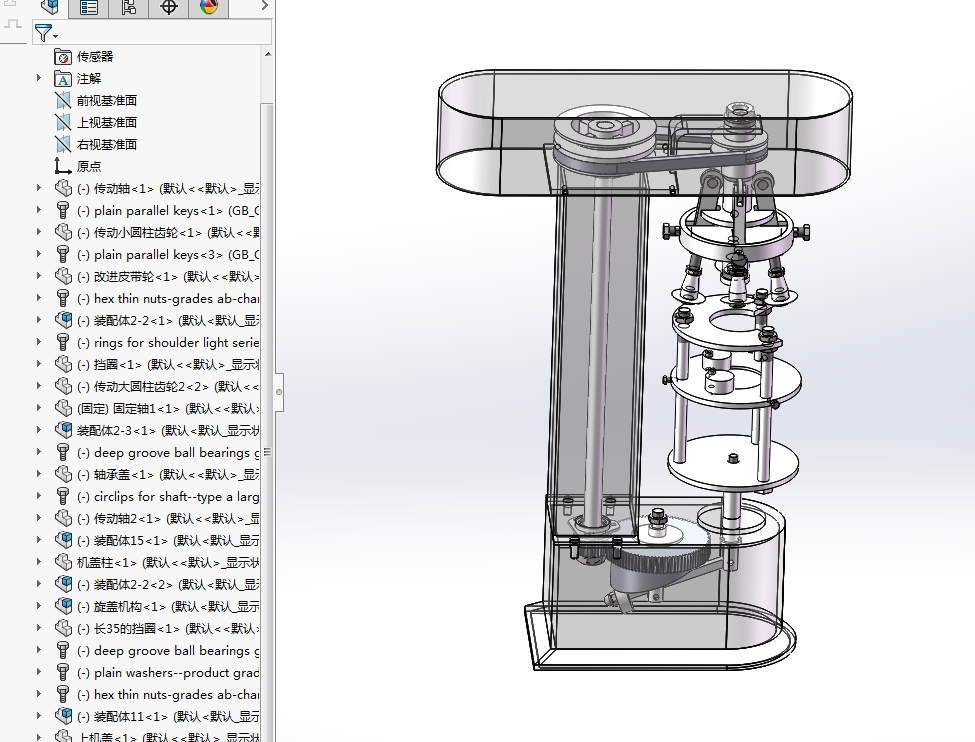Select the 装配体15<1> subassembly icon
This screenshot has height=742, width=975.
click(63, 540)
